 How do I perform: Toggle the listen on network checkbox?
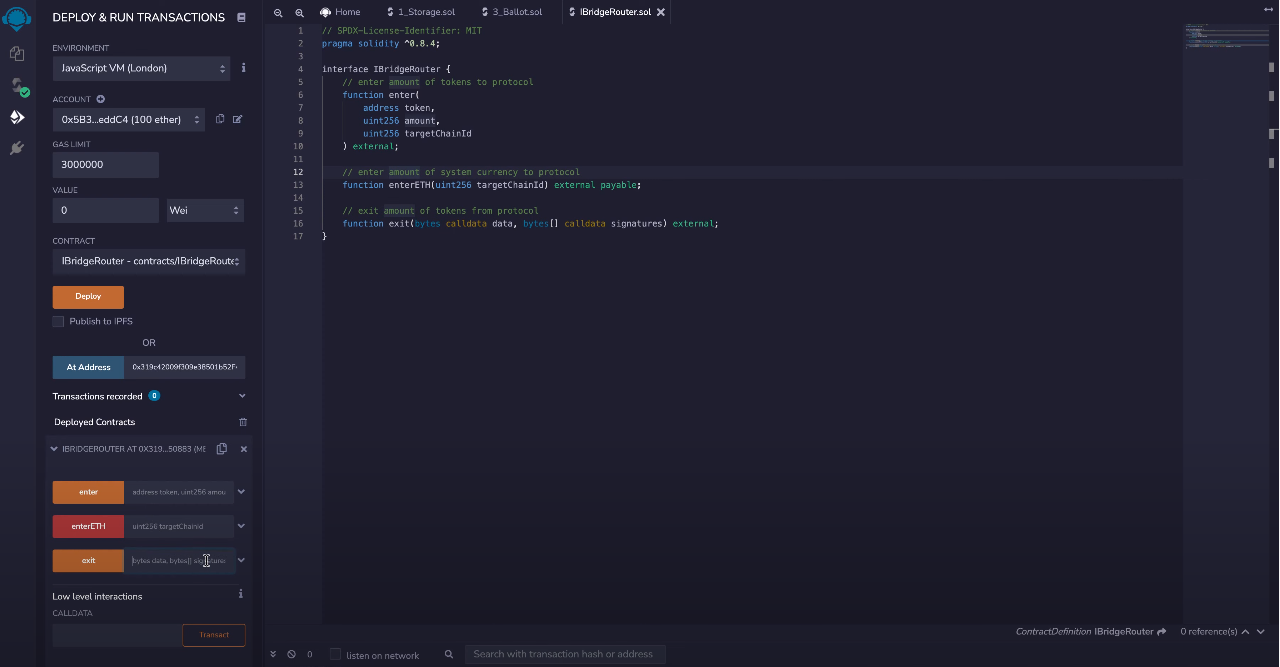(336, 655)
